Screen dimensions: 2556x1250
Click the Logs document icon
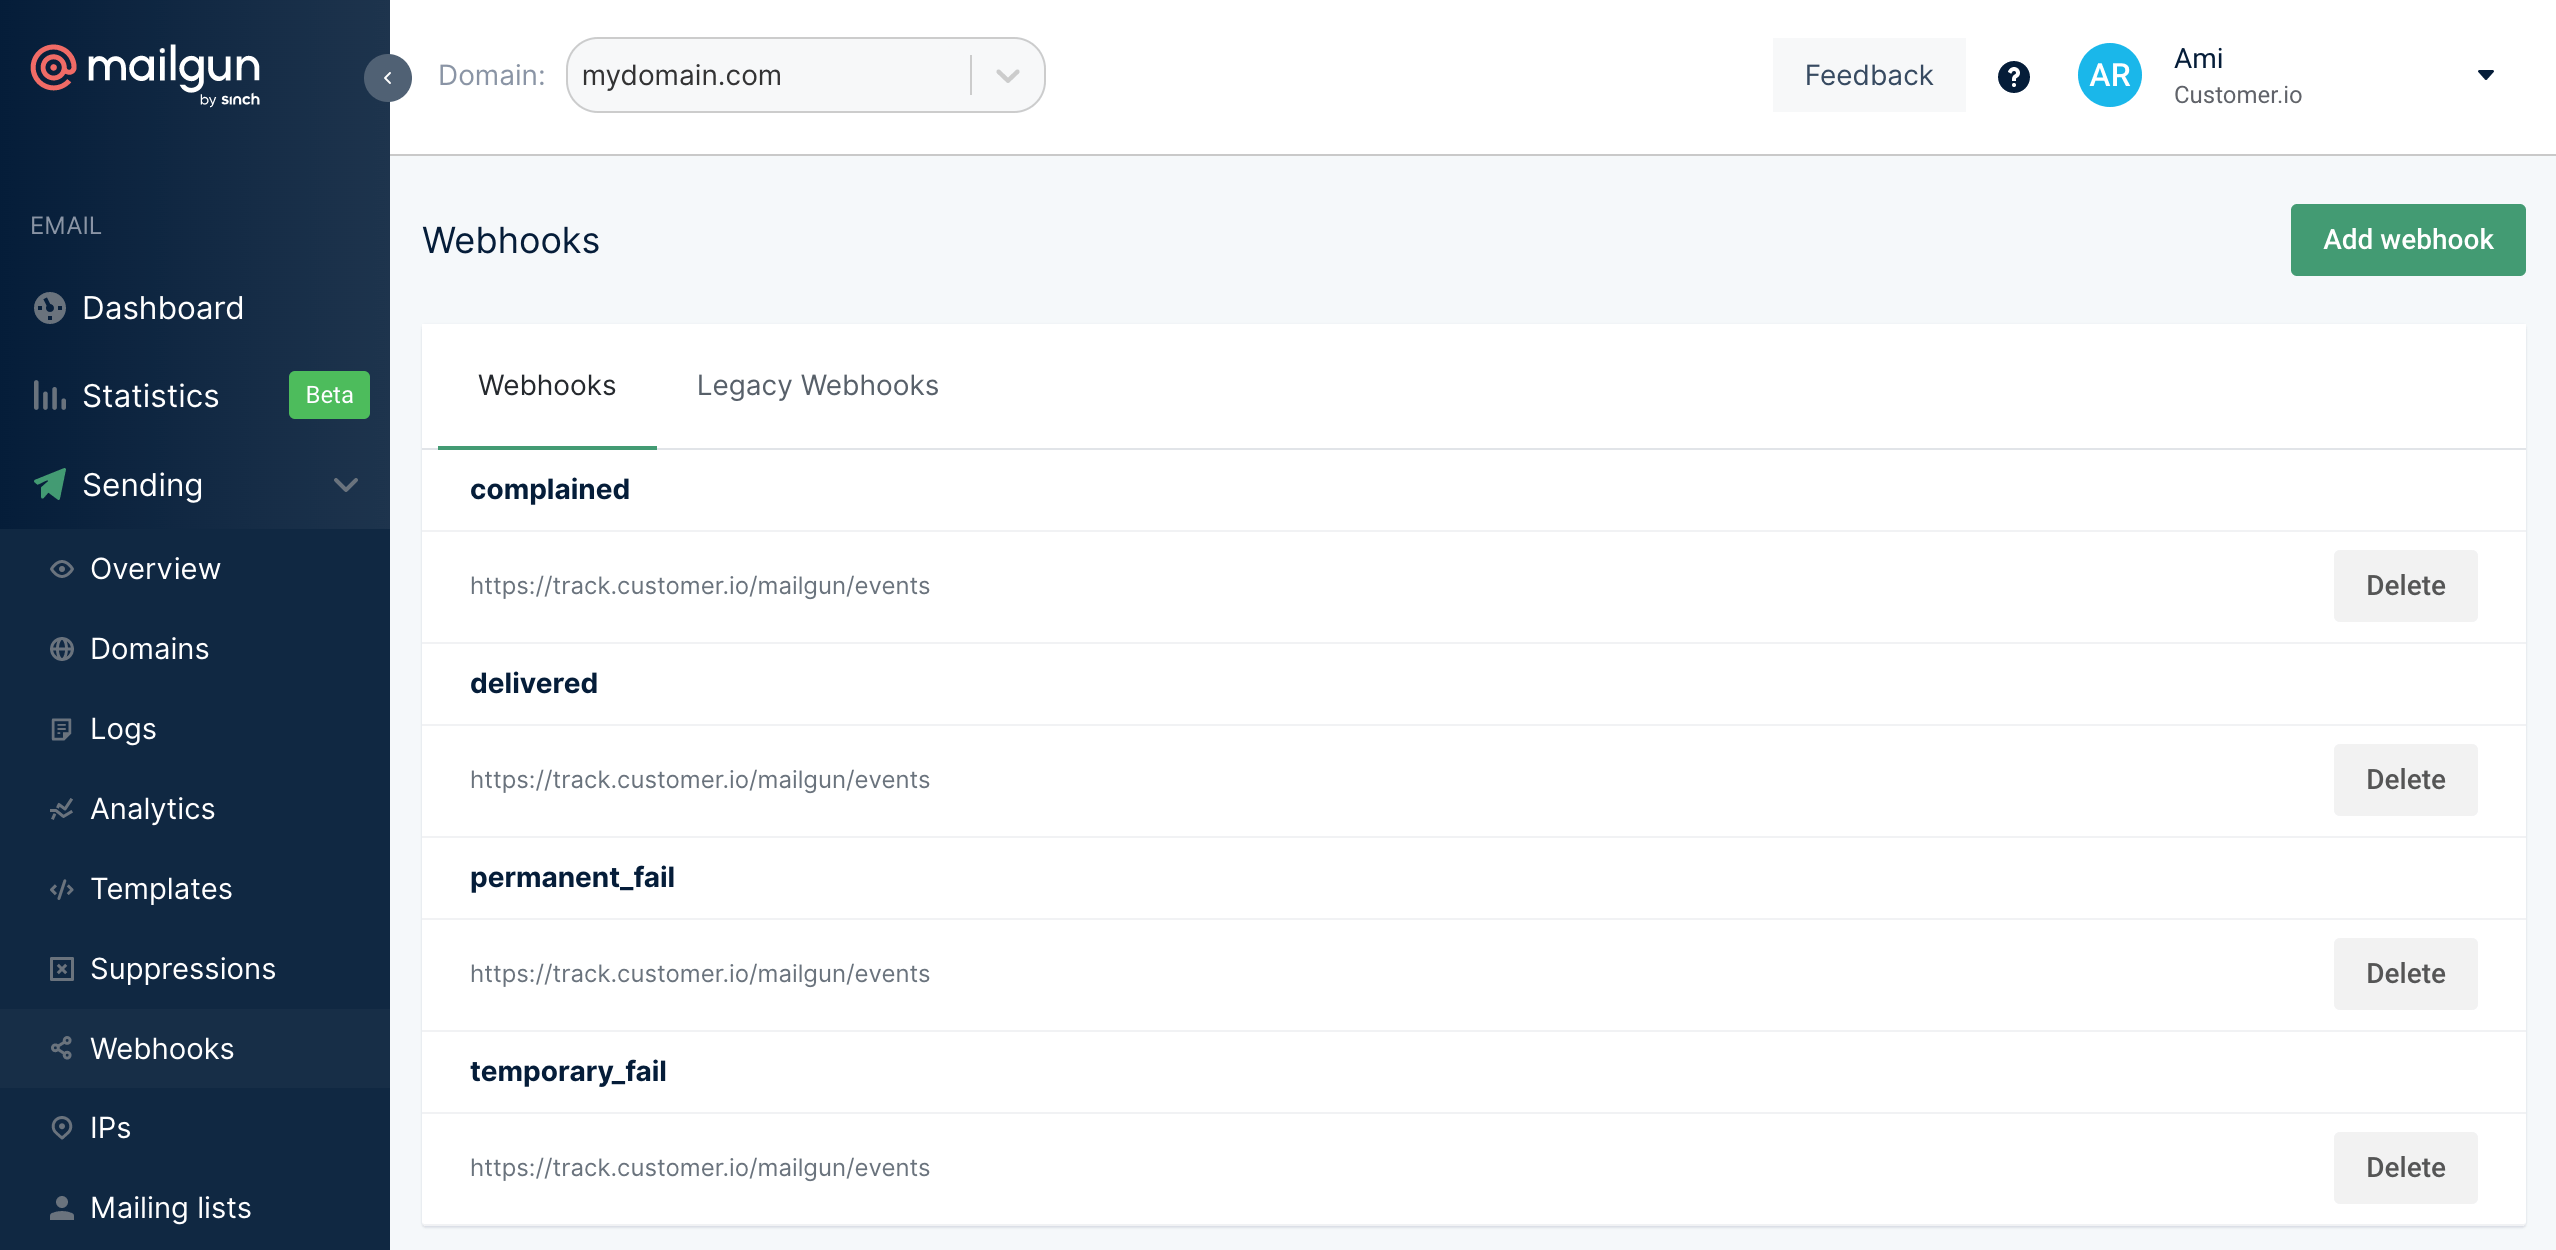(x=62, y=729)
